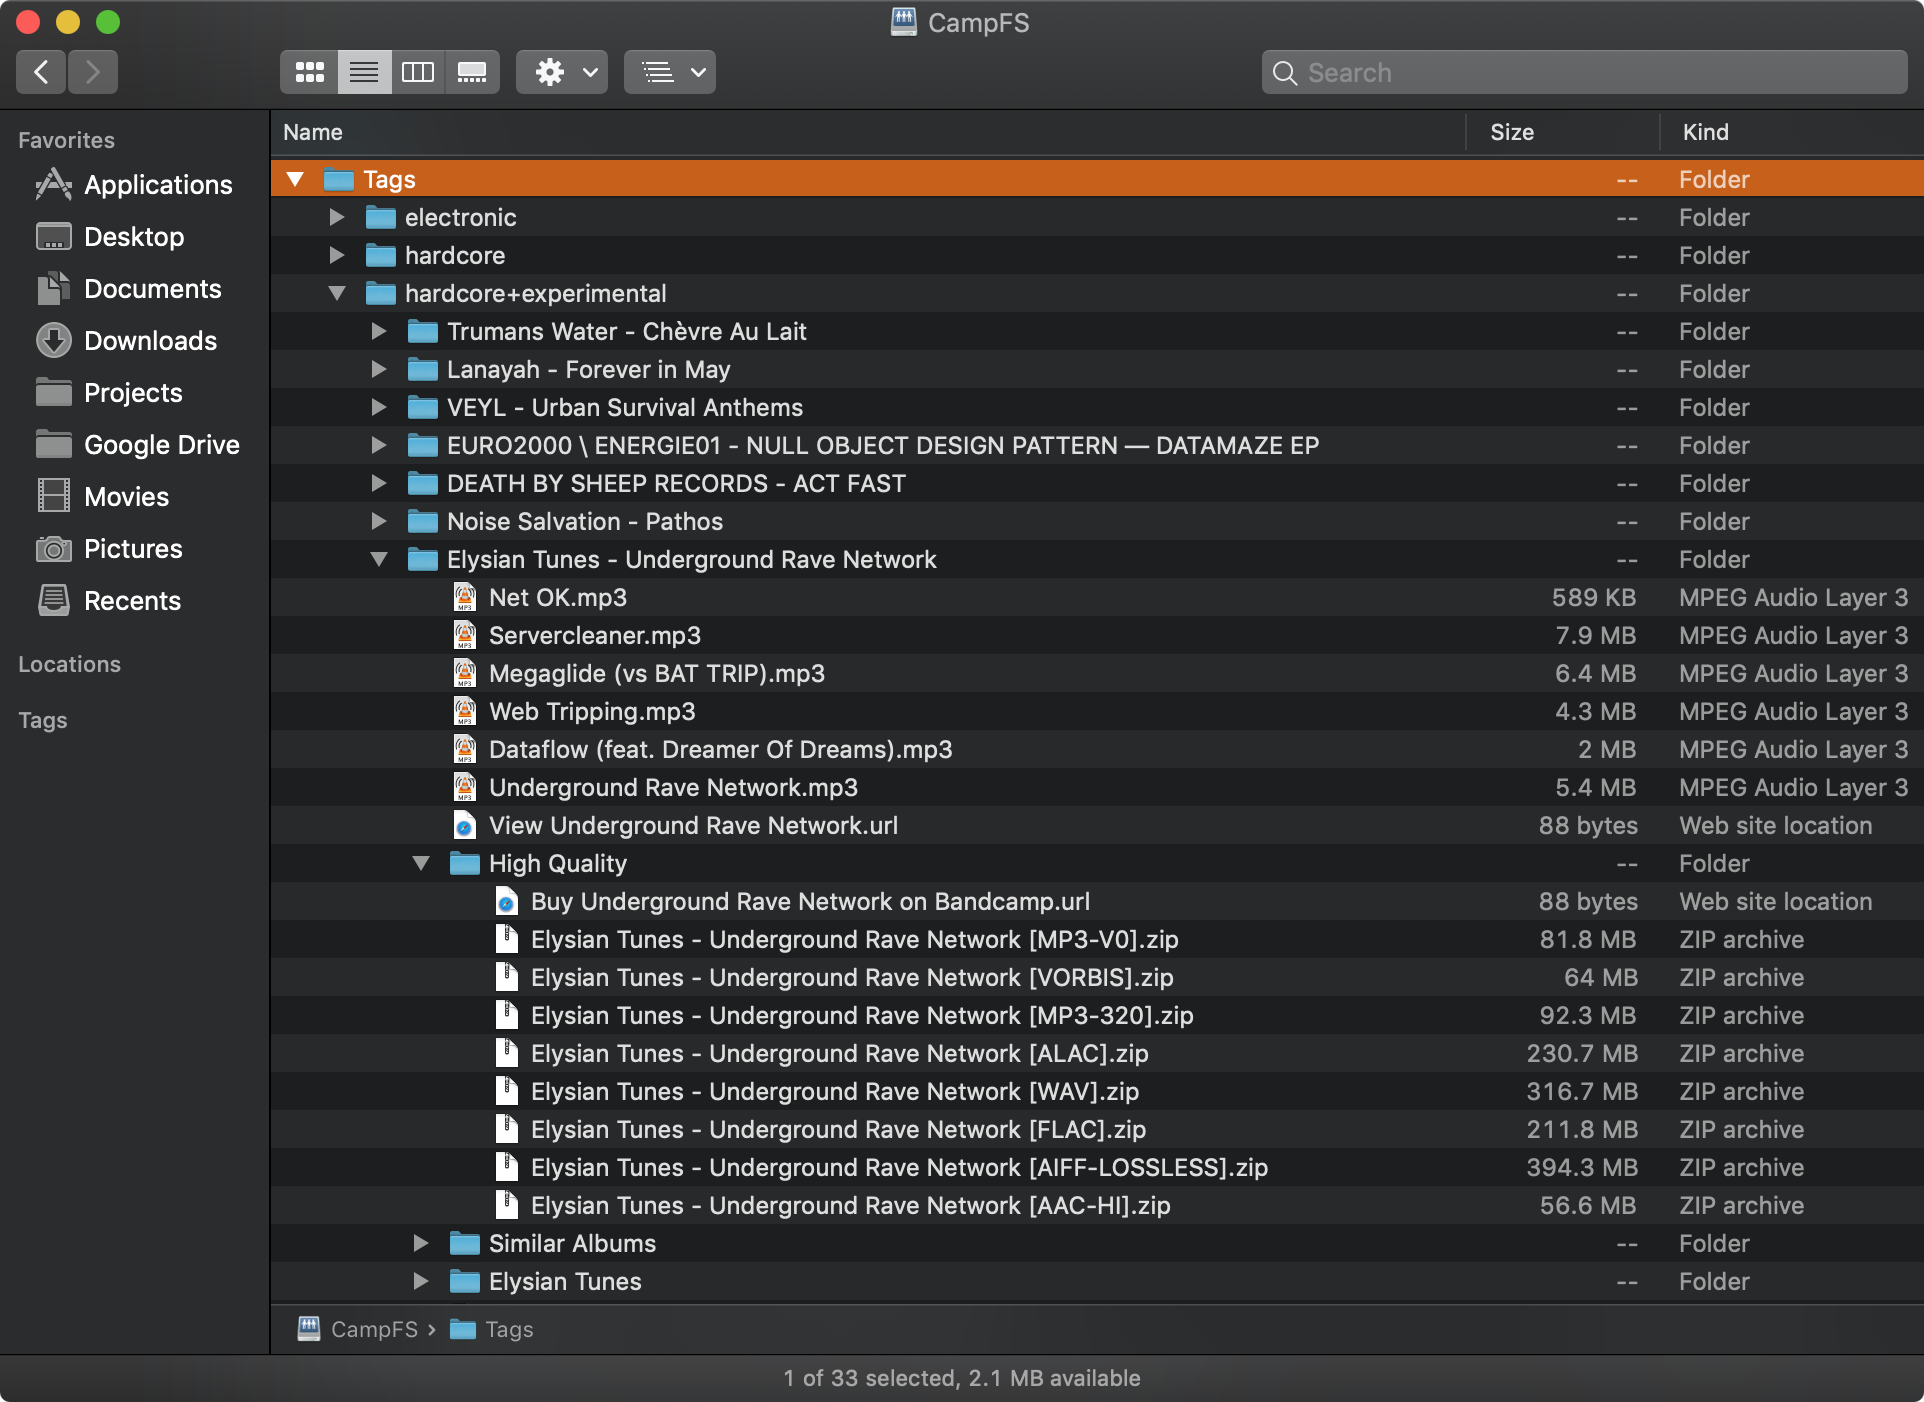This screenshot has width=1924, height=1402.
Task: Expand the hardcore folder
Action: coord(337,256)
